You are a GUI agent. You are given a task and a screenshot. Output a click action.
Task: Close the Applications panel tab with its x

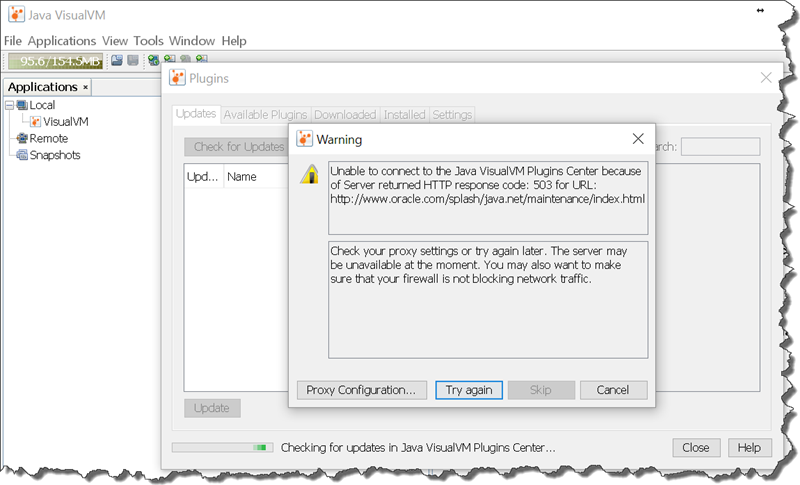[85, 88]
